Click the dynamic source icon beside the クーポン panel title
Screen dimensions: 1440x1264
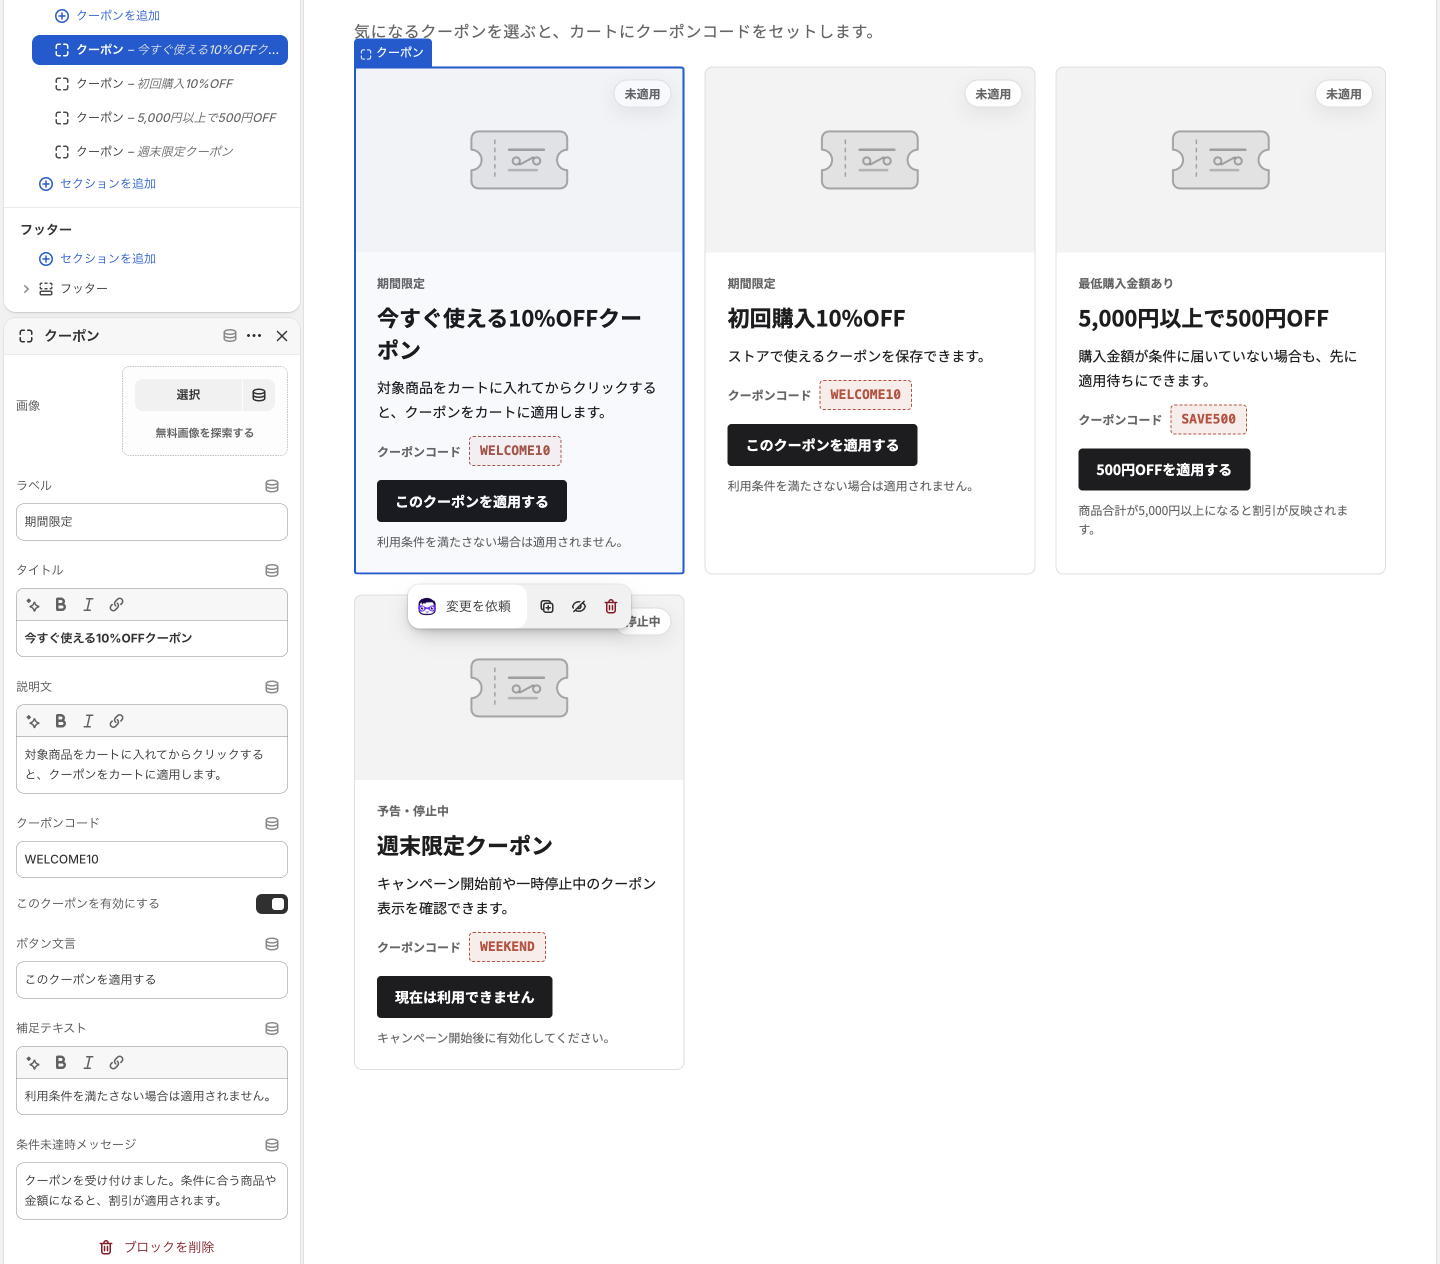click(x=230, y=336)
